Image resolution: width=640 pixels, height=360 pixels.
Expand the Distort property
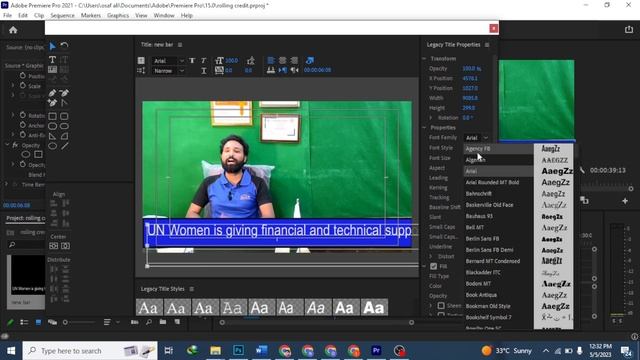pyautogui.click(x=431, y=257)
